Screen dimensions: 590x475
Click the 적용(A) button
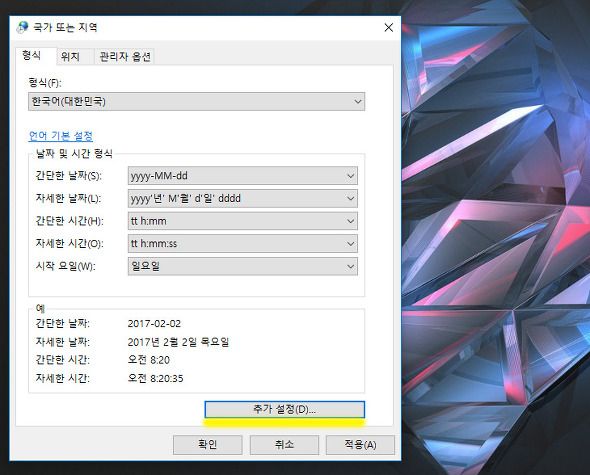click(x=360, y=445)
